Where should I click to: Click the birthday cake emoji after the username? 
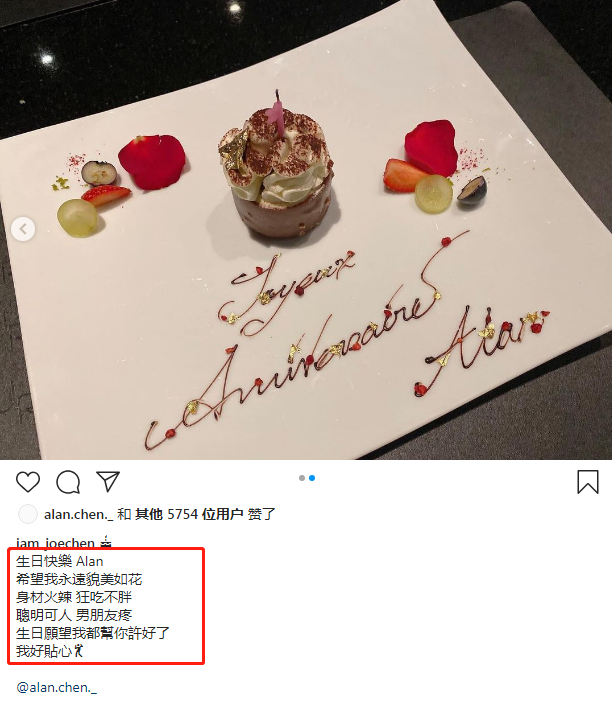point(105,542)
